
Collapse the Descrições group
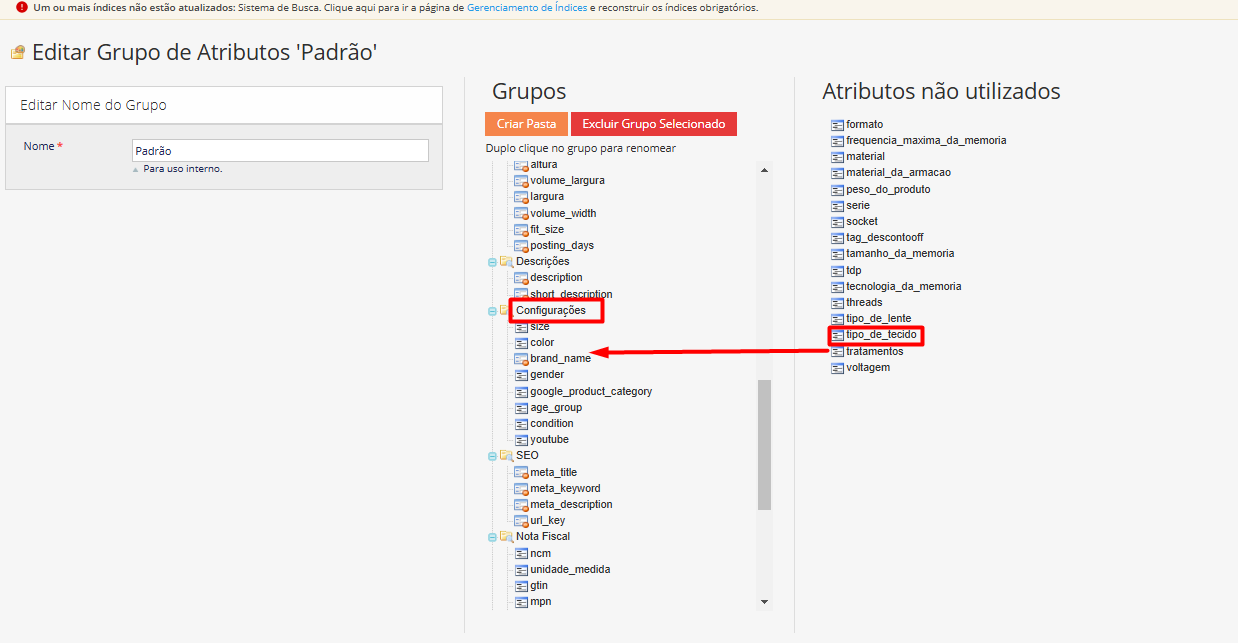492,262
